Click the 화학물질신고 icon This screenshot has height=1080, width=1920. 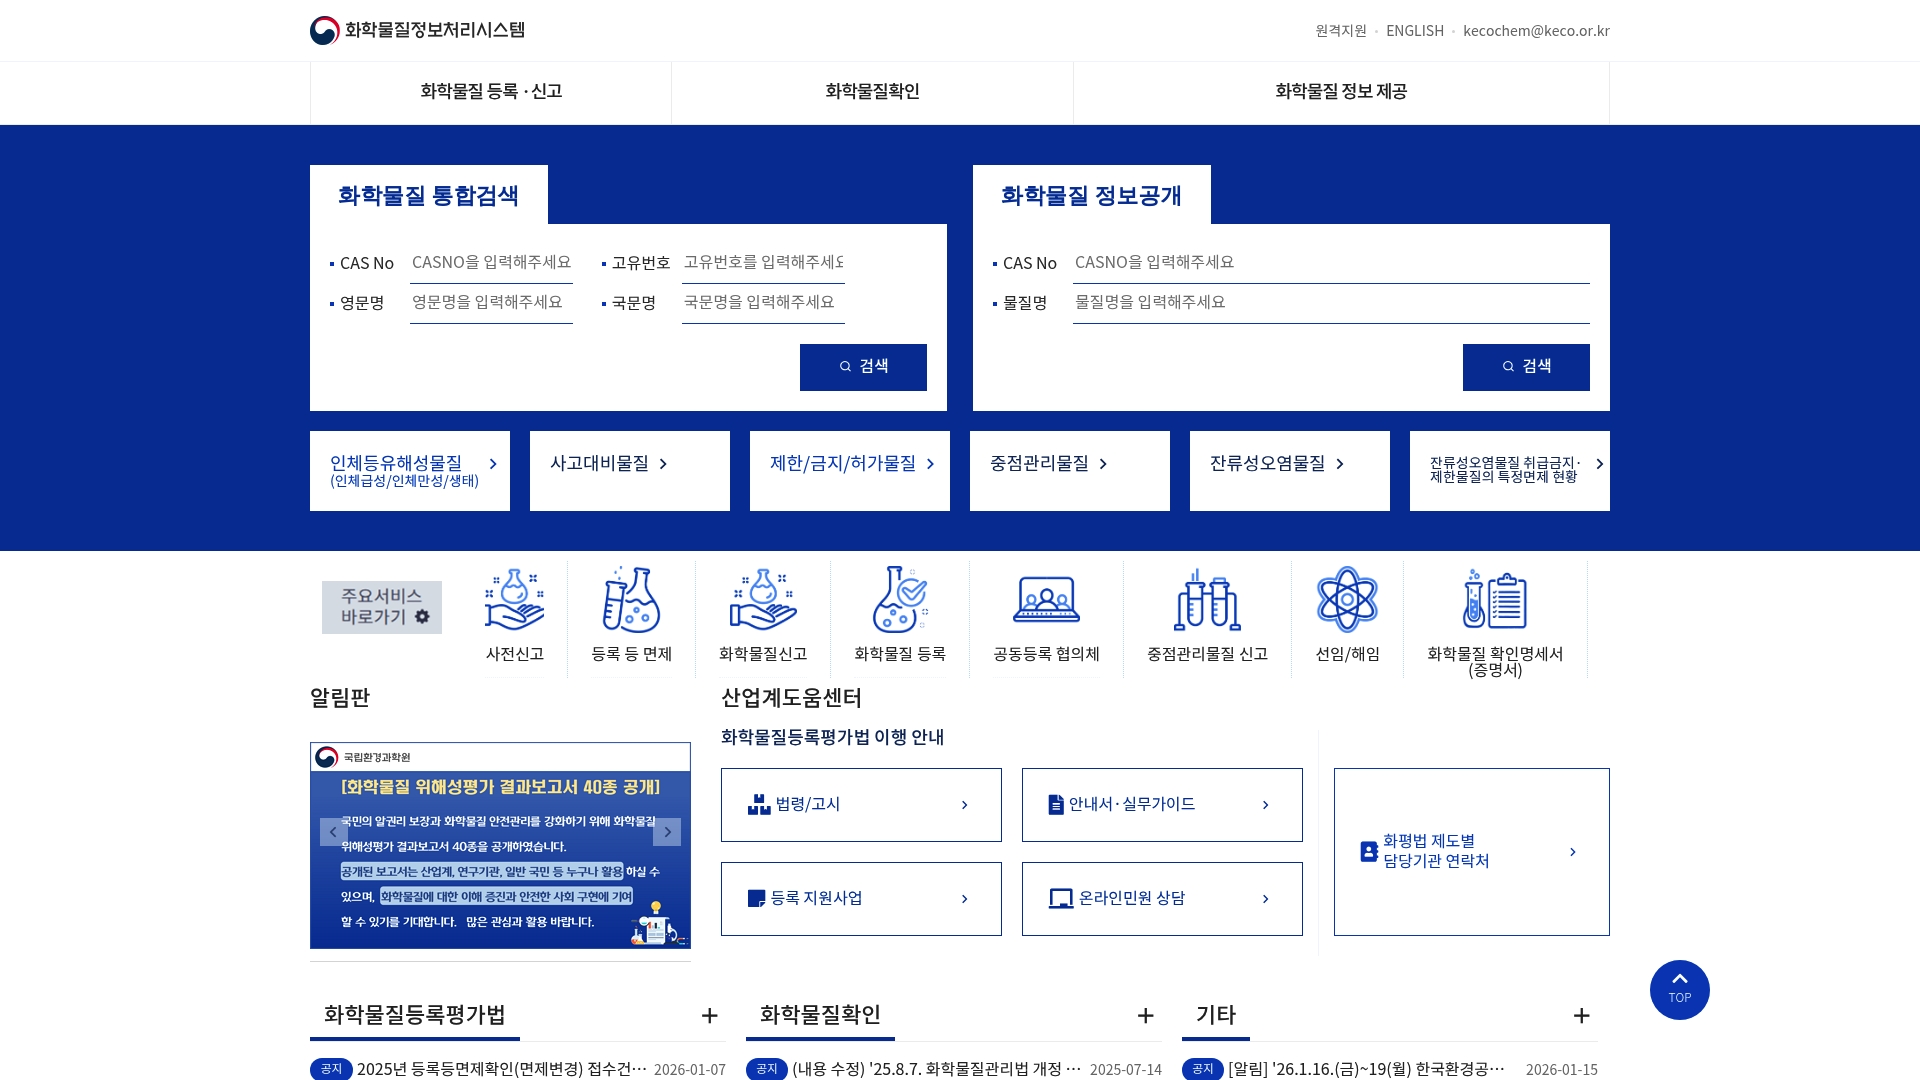(762, 600)
